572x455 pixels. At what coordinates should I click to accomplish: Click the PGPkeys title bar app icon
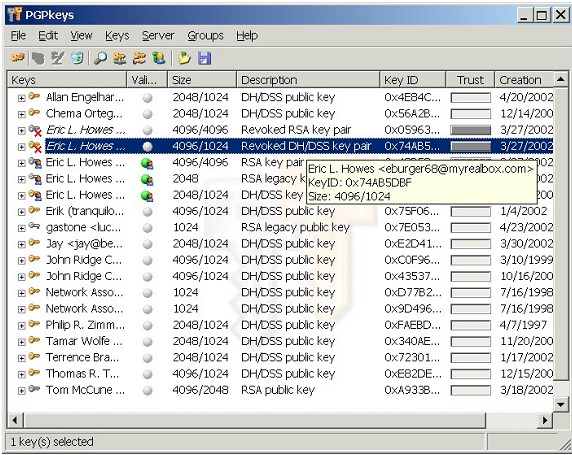point(15,15)
